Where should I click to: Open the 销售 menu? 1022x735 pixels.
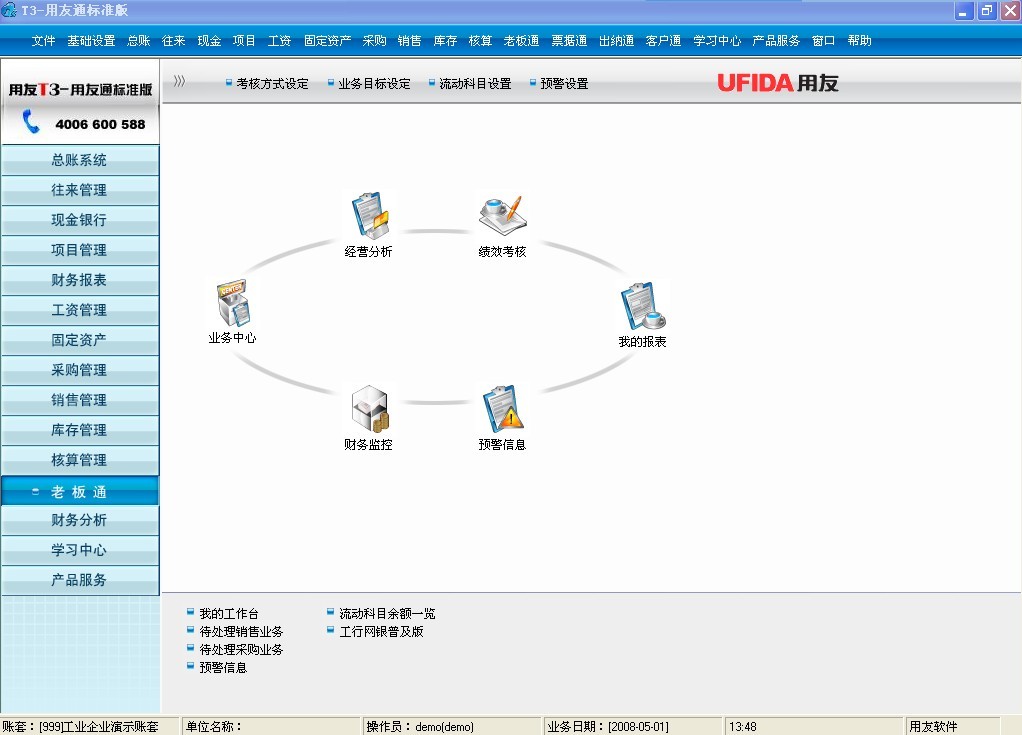(x=409, y=40)
